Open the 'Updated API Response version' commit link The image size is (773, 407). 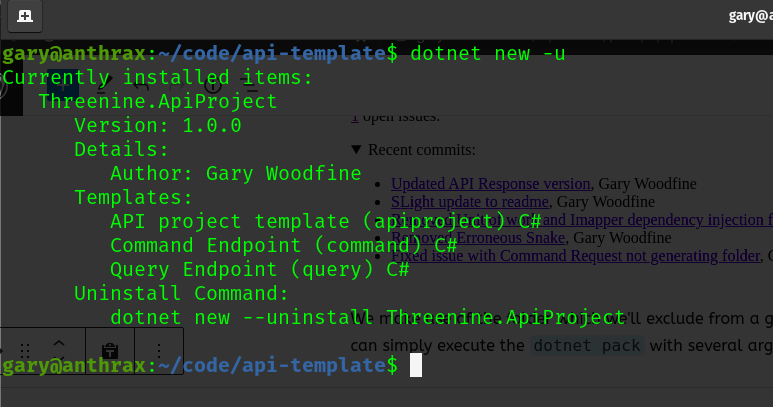click(x=491, y=183)
